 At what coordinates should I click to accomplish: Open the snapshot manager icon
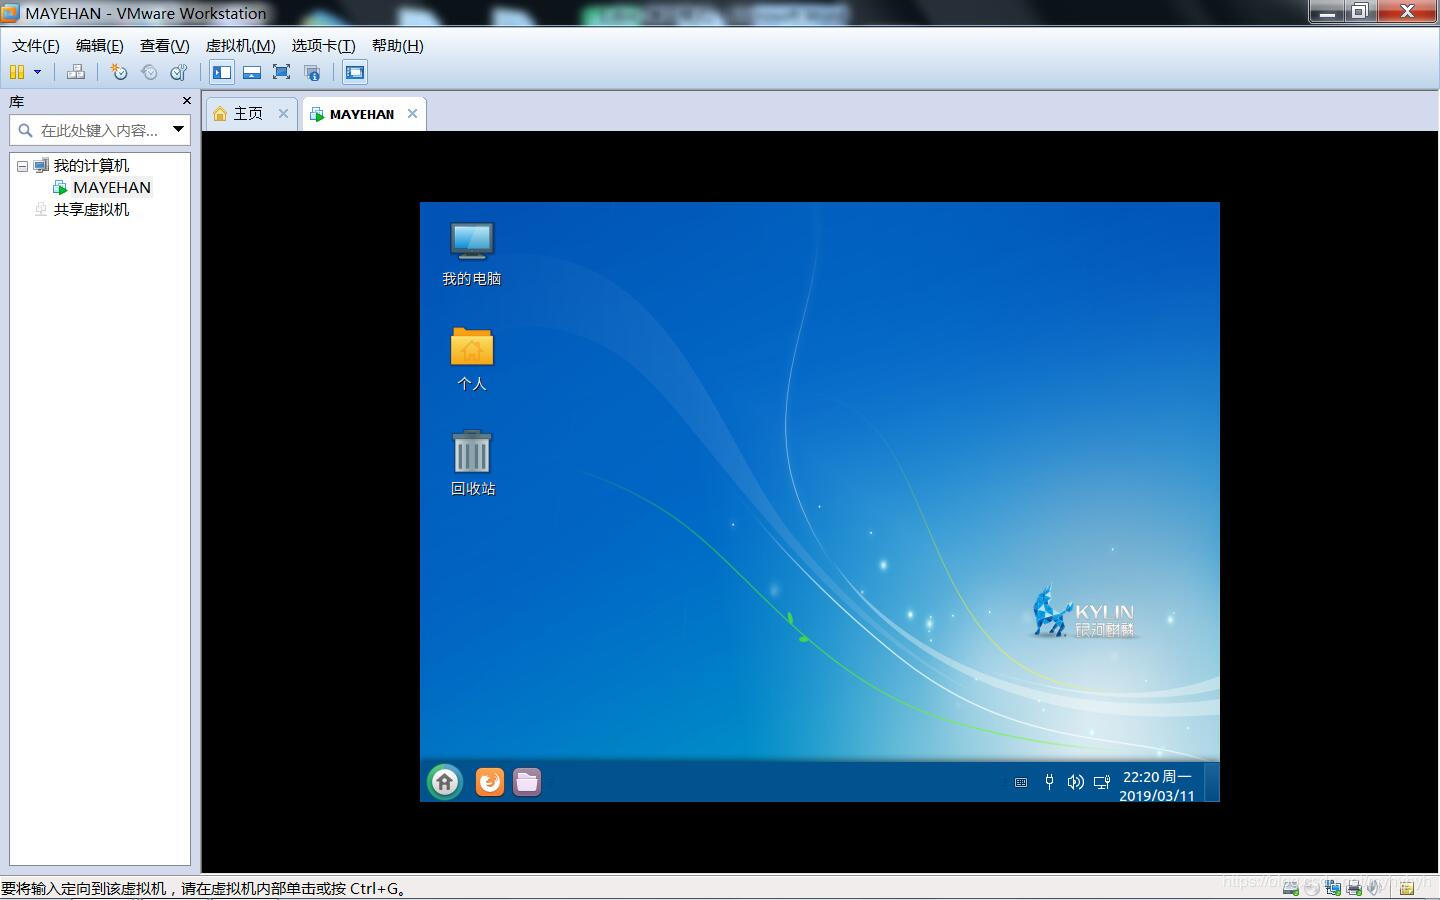click(179, 72)
